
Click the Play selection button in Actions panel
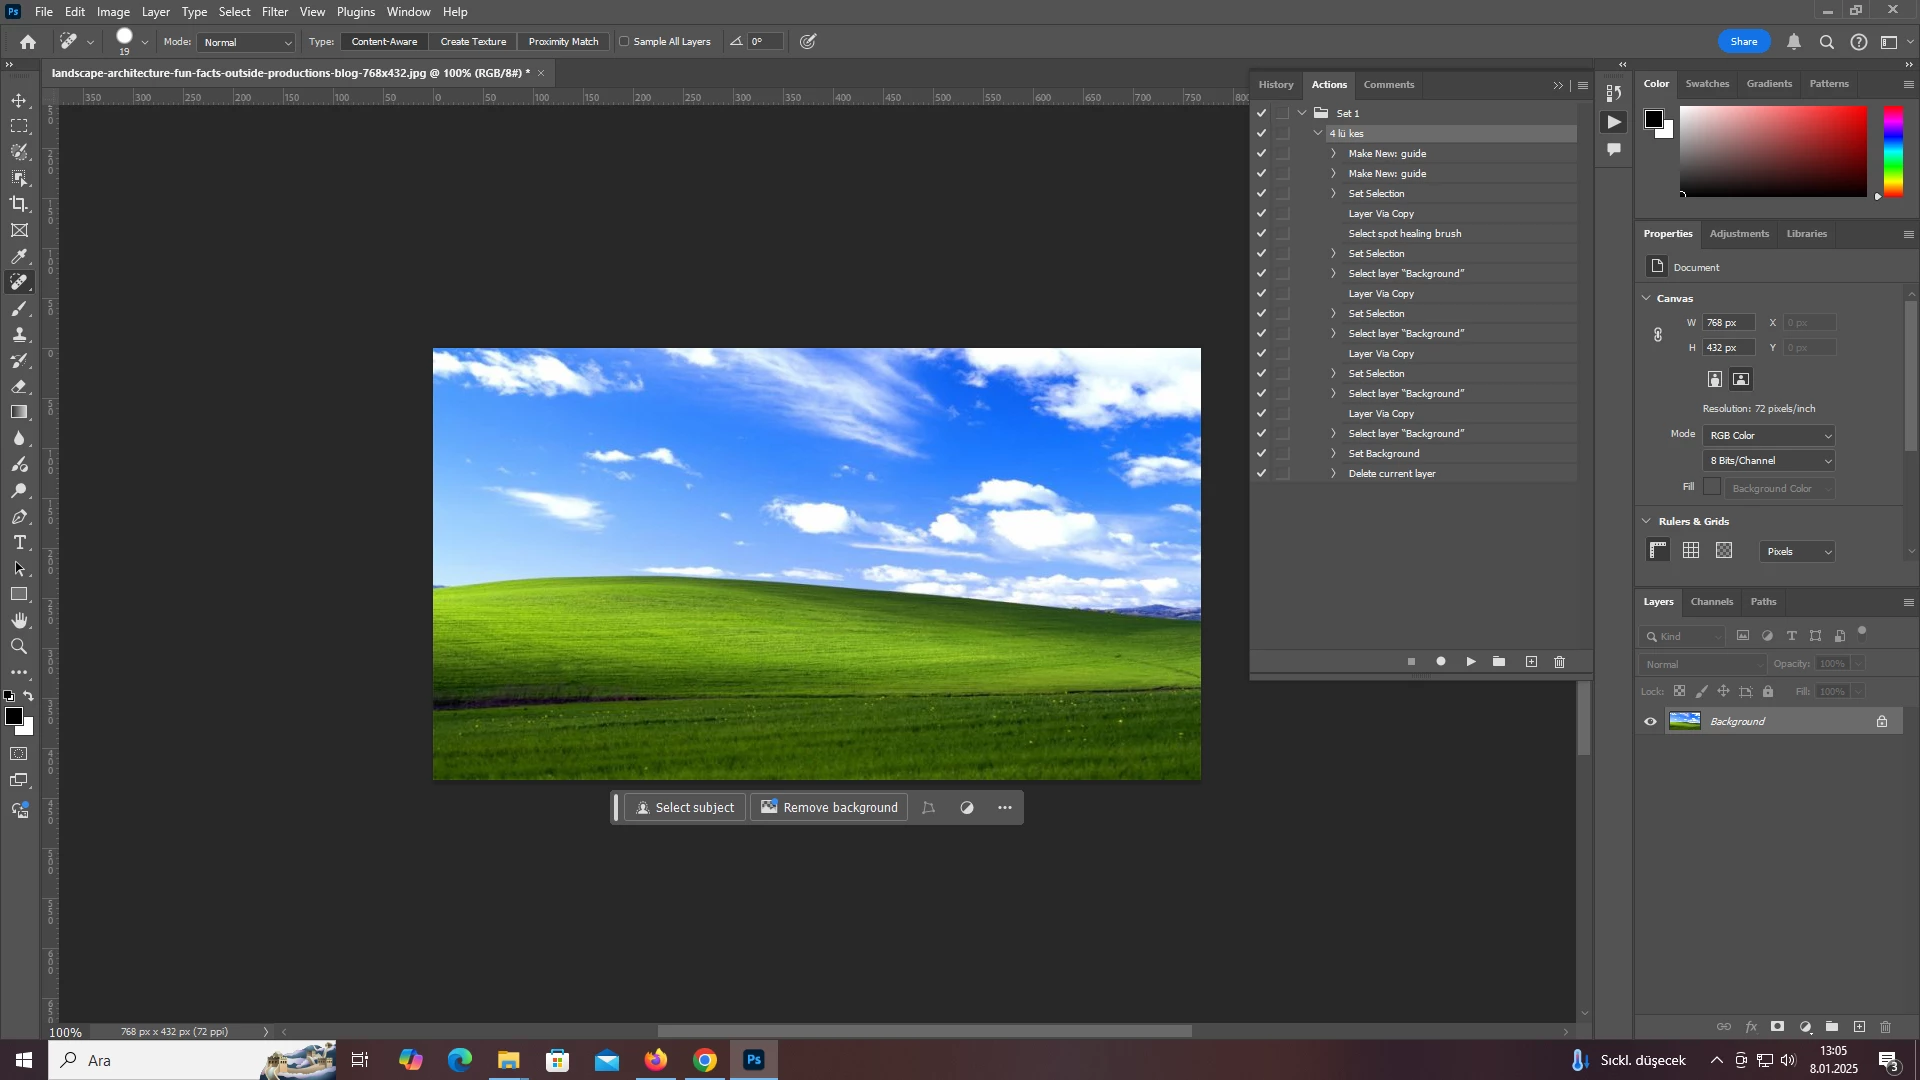(1471, 662)
